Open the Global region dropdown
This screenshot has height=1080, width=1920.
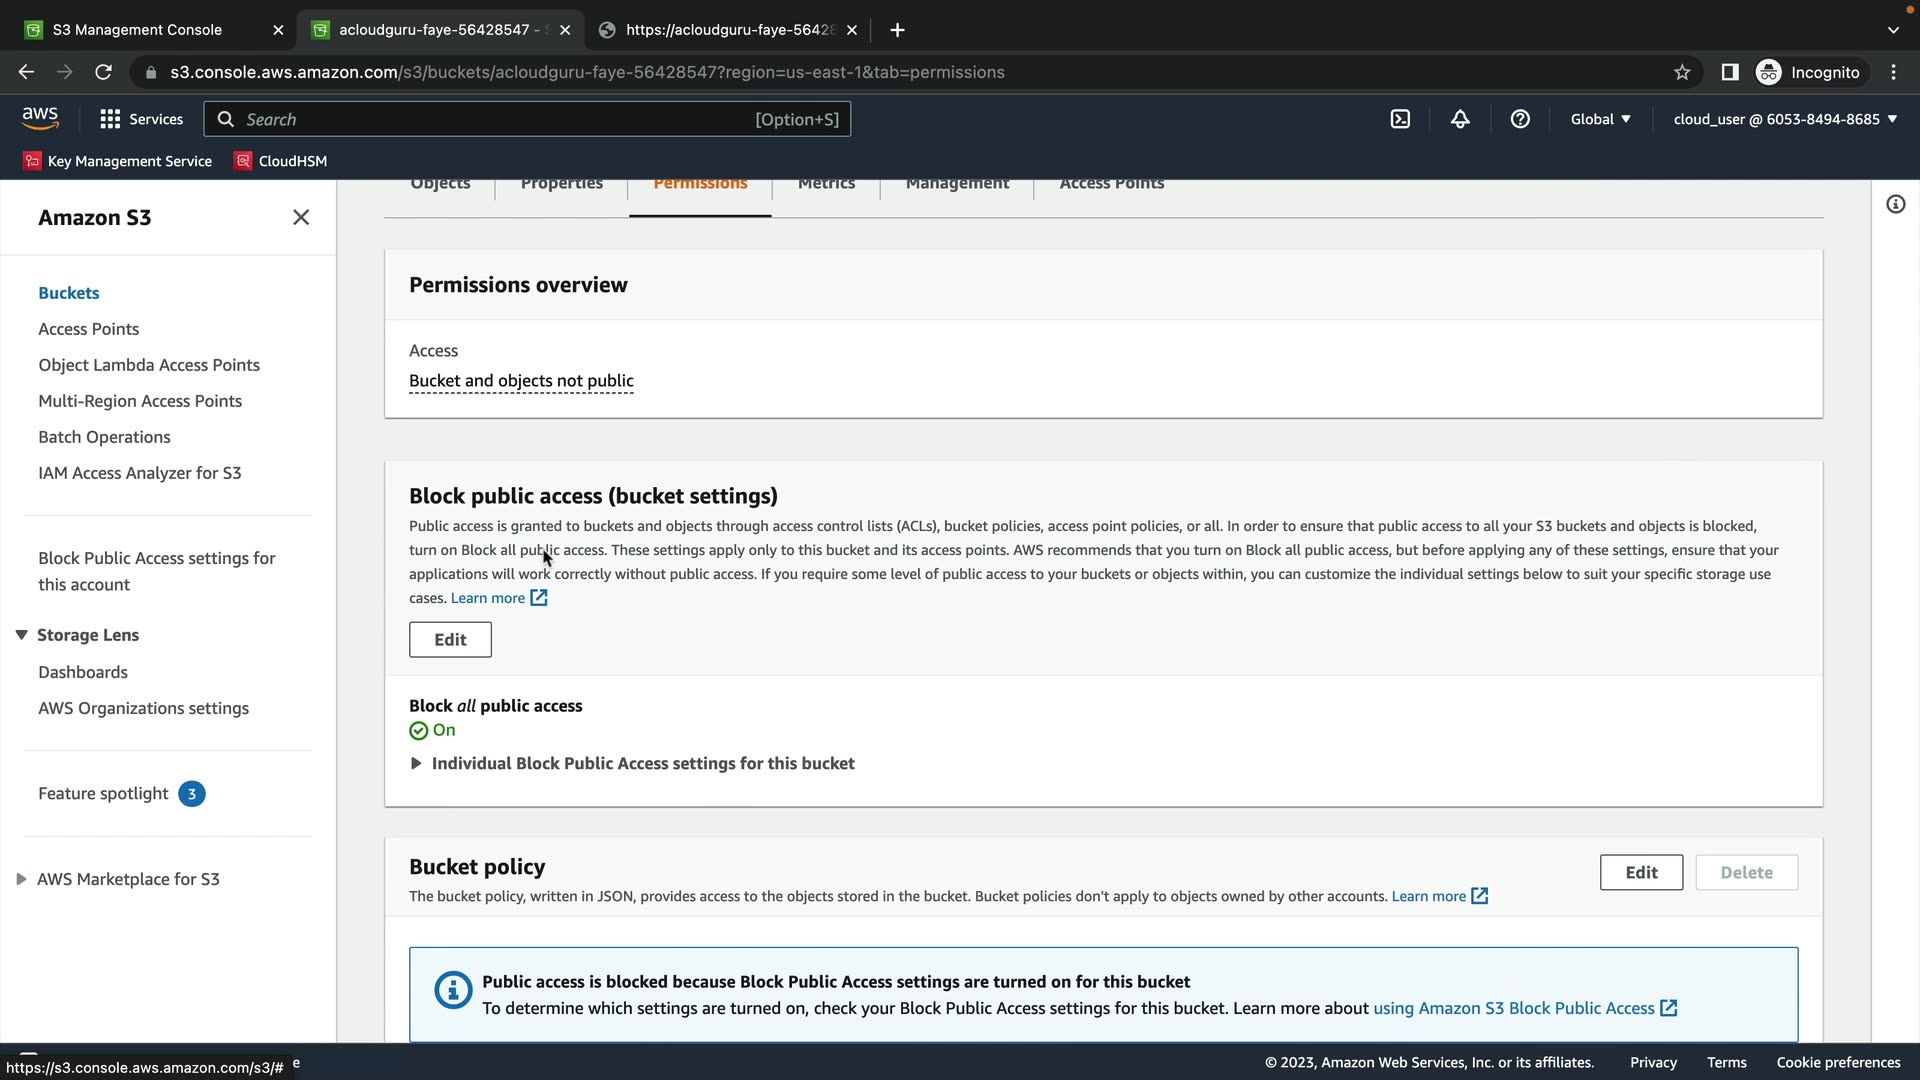pos(1600,119)
